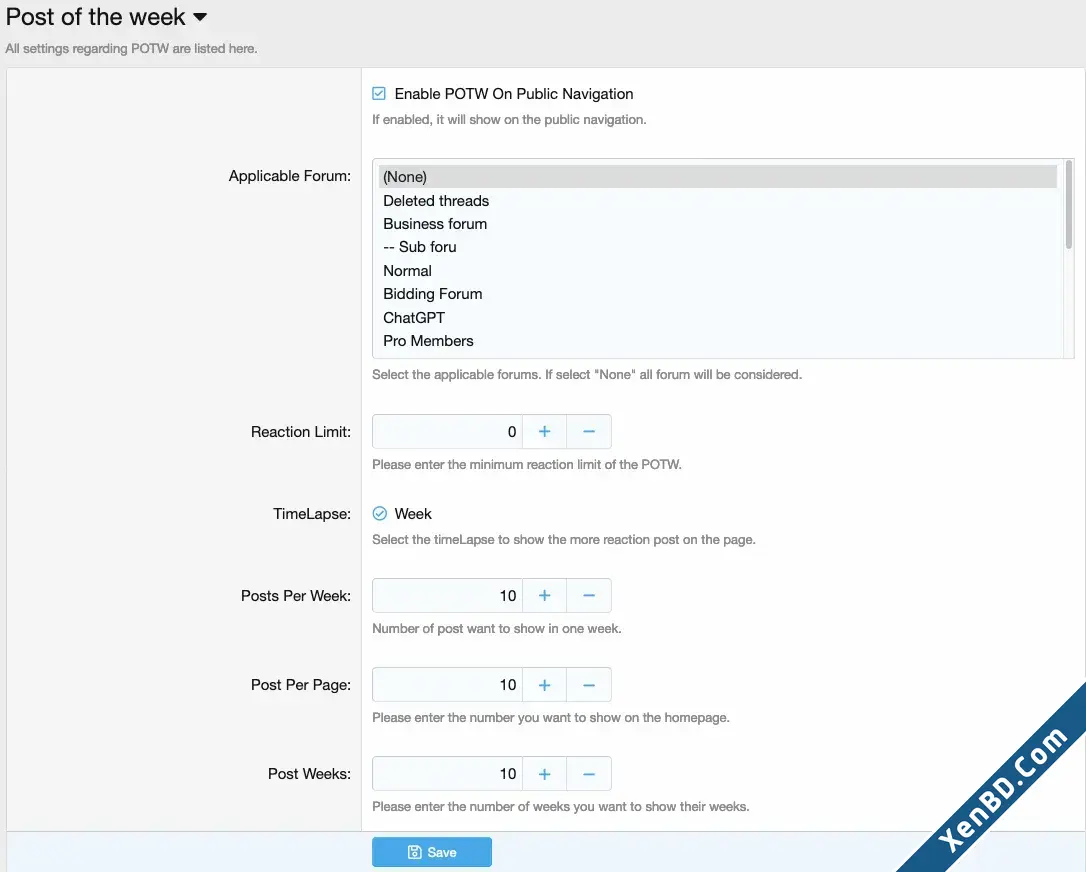The width and height of the screenshot is (1086, 872).
Task: Select Deleted threads in forum list
Action: point(718,201)
